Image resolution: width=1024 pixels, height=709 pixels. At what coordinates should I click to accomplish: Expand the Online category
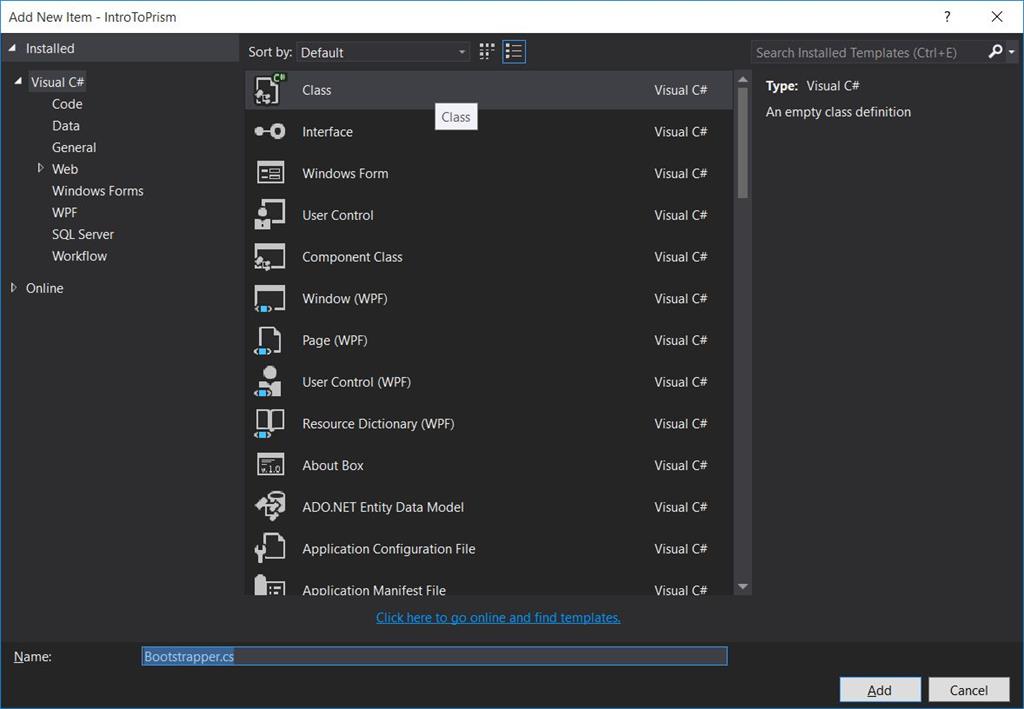(x=13, y=288)
